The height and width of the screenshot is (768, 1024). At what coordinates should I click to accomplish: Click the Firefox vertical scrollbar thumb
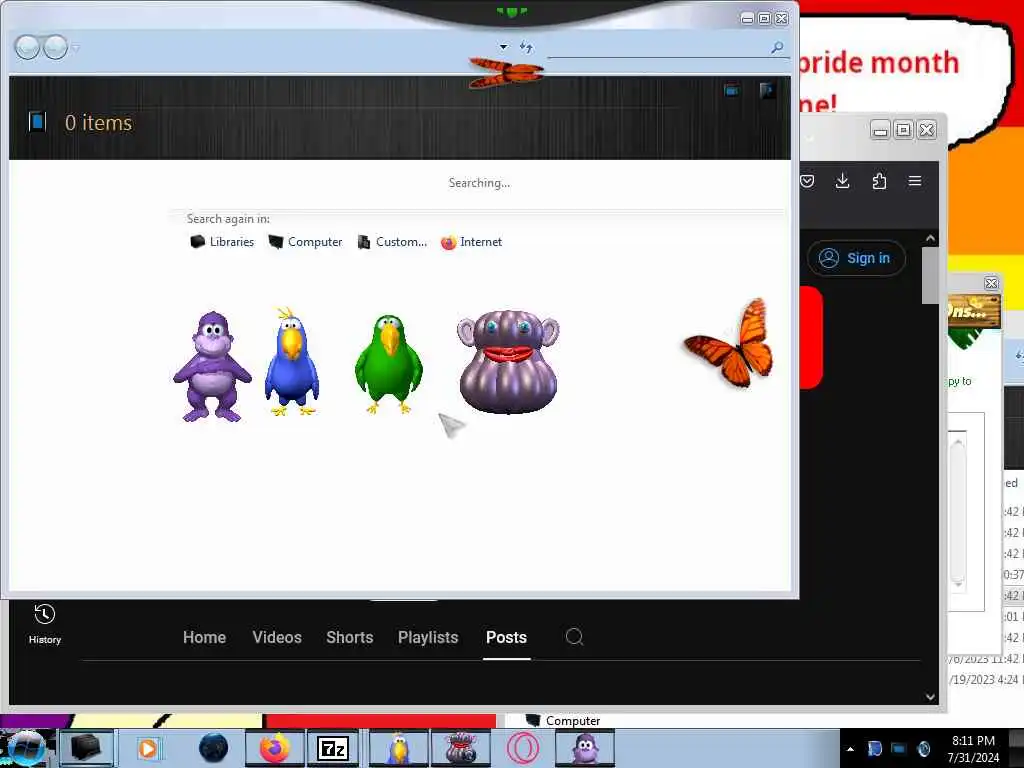(x=930, y=275)
